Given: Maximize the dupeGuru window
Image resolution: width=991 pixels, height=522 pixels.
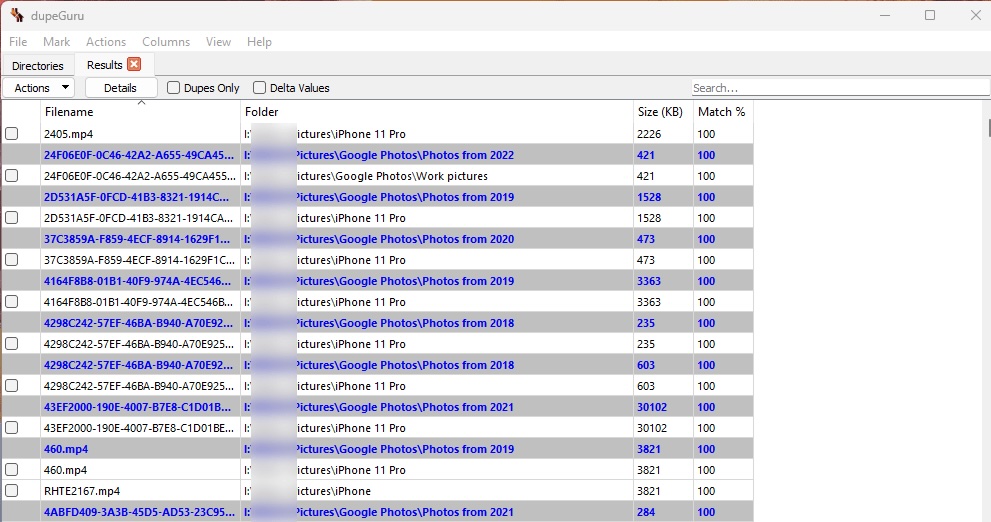Looking at the screenshot, I should point(930,15).
